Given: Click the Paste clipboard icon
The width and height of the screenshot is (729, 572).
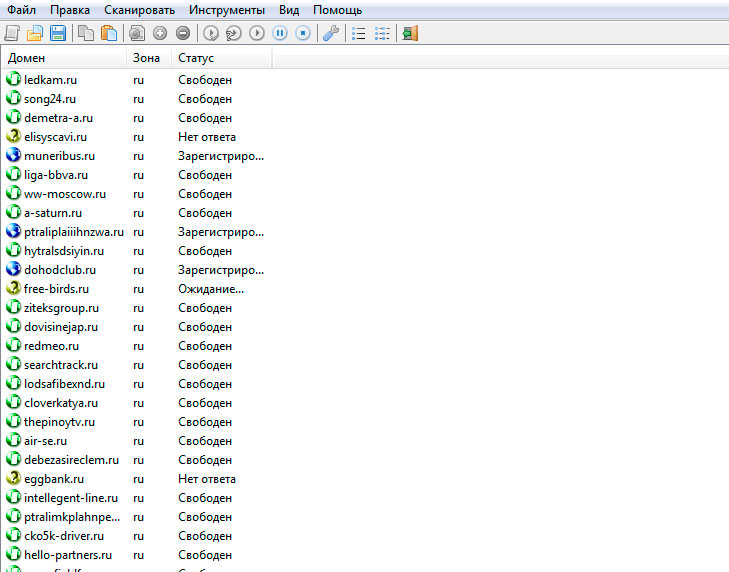Looking at the screenshot, I should click(x=109, y=33).
